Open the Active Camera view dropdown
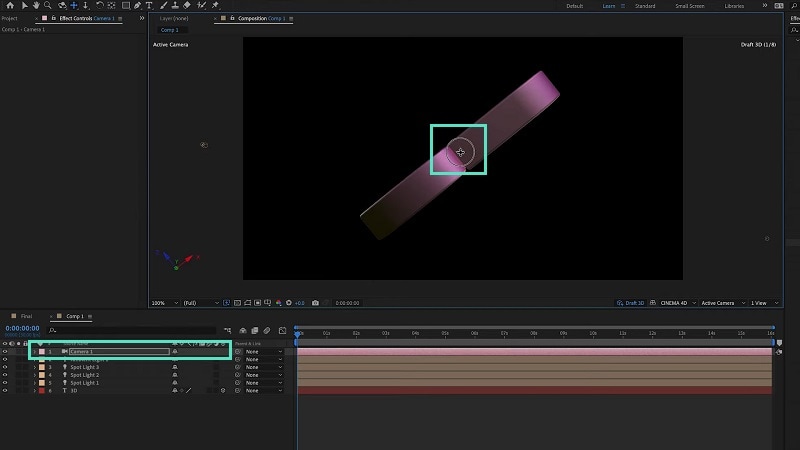The image size is (800, 450). [720, 302]
